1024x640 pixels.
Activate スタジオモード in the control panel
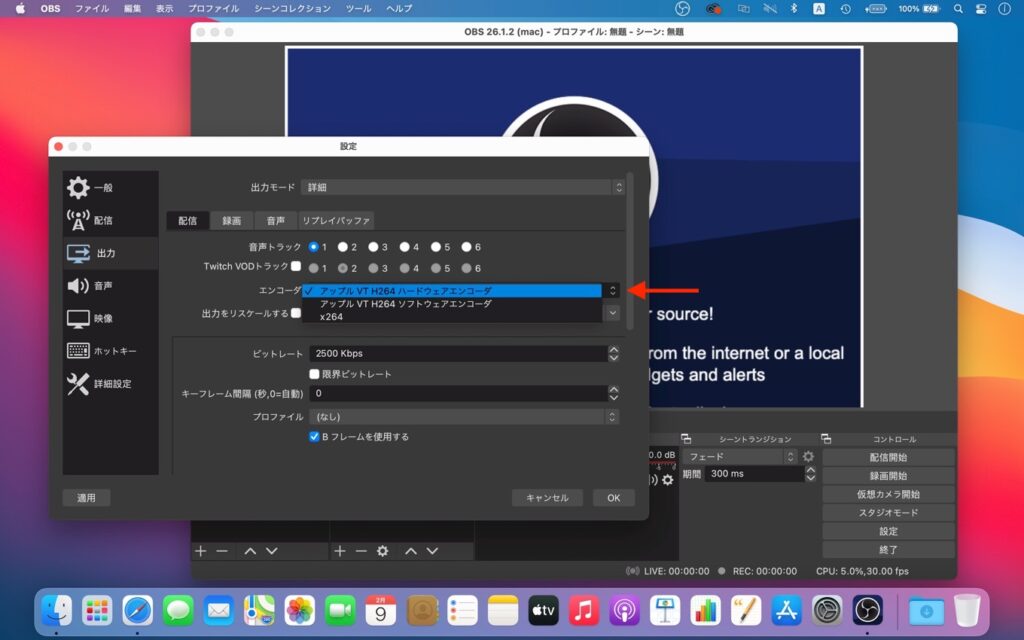click(888, 512)
